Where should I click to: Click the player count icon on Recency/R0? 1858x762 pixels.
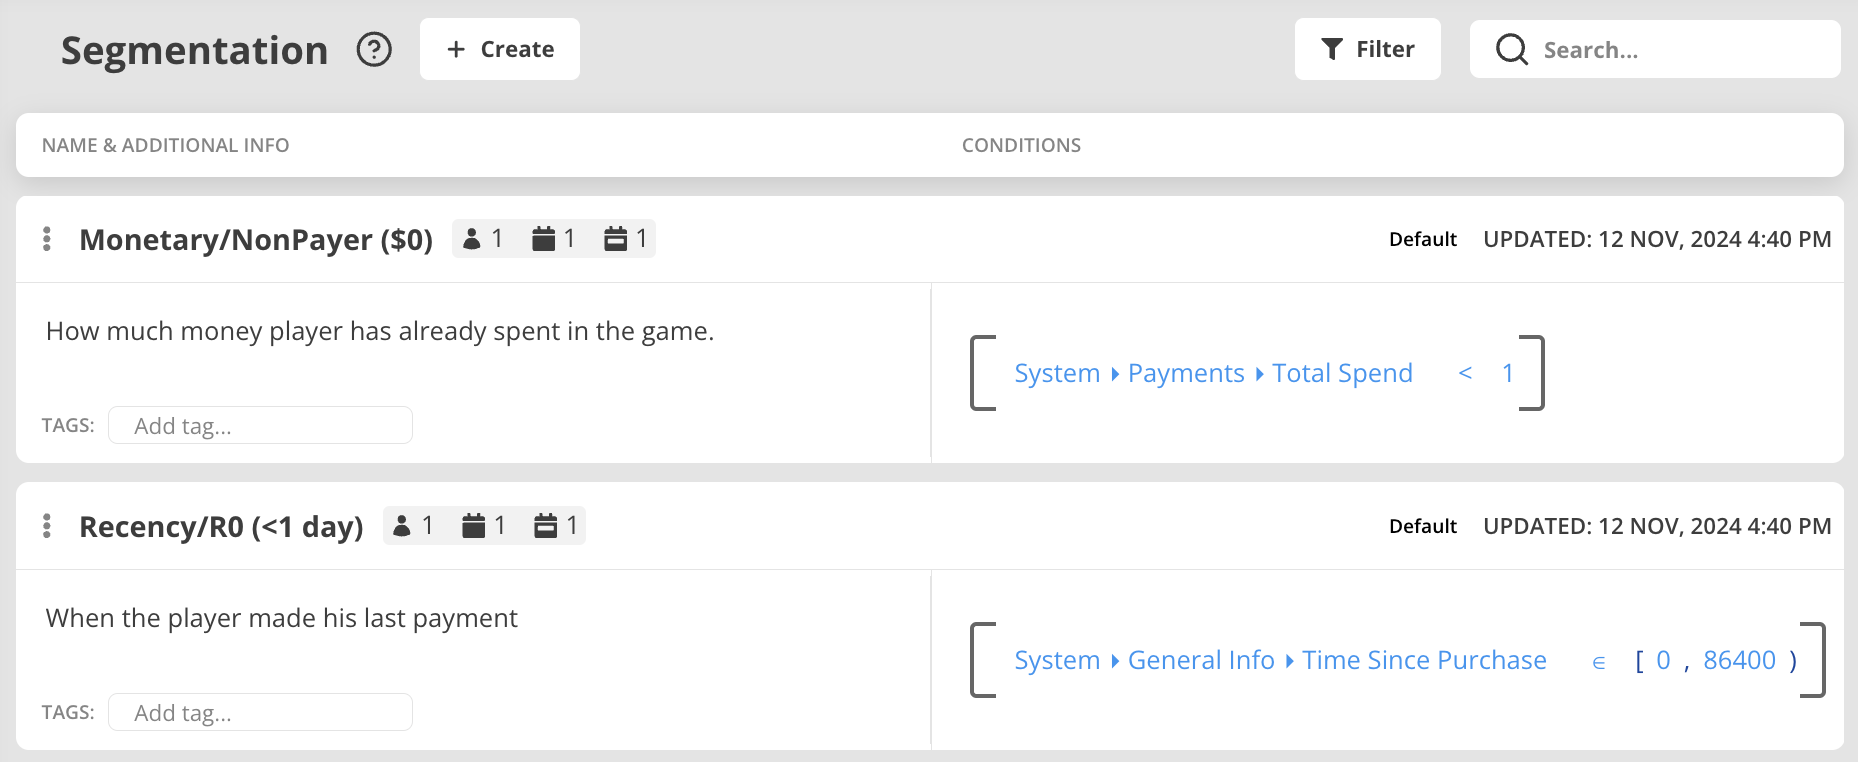tap(402, 526)
